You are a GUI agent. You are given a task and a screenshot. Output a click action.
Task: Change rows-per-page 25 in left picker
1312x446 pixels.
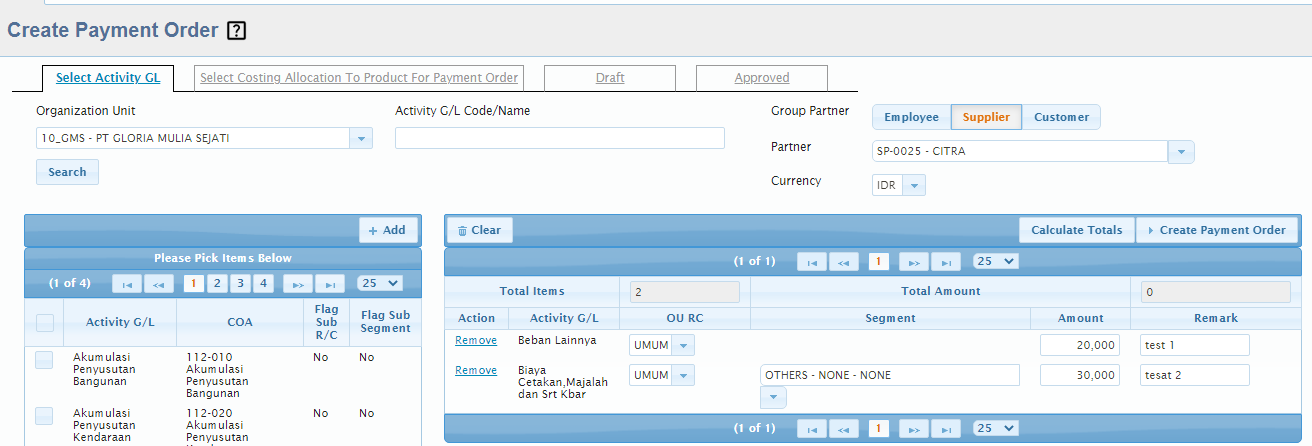tap(380, 284)
